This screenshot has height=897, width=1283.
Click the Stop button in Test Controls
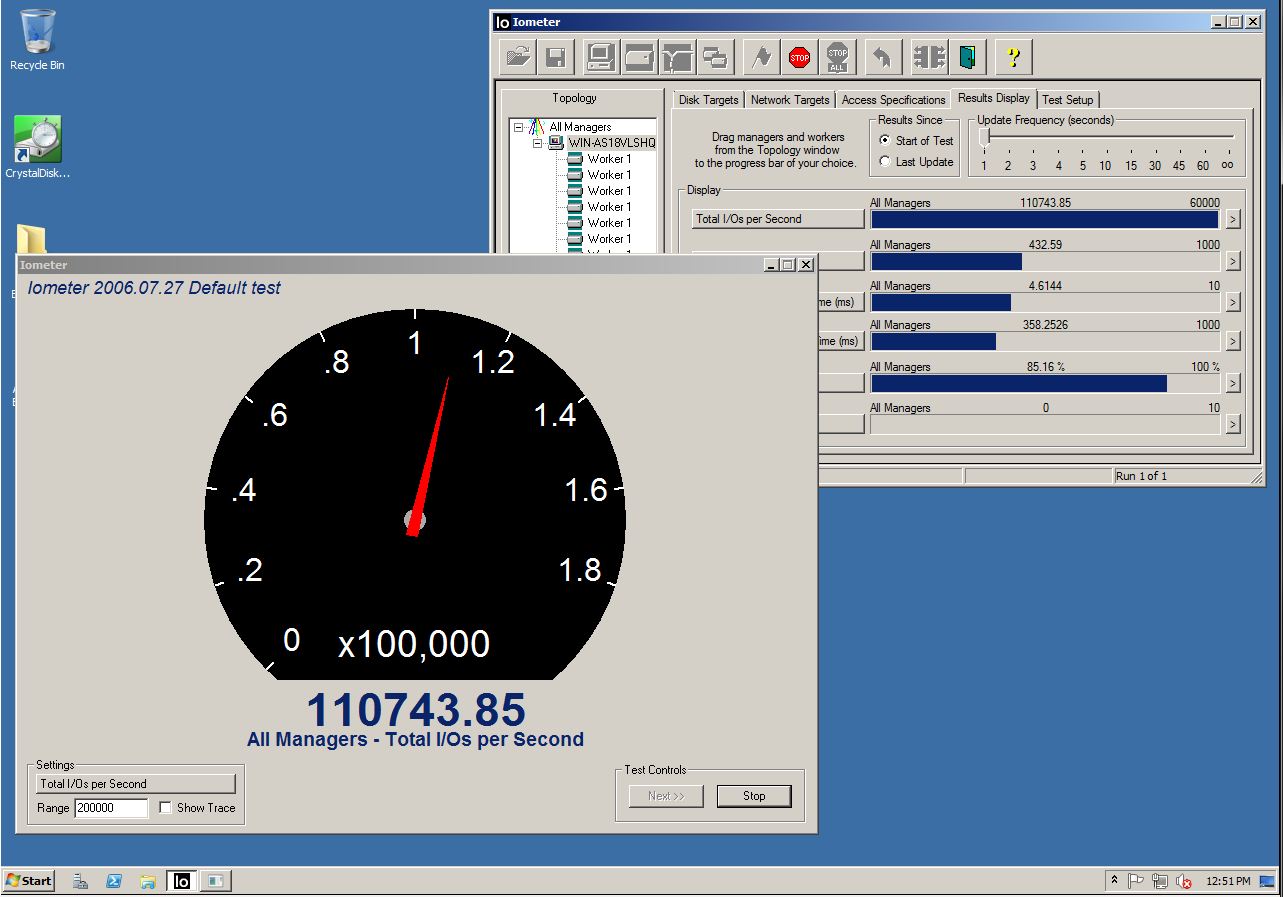coord(754,796)
